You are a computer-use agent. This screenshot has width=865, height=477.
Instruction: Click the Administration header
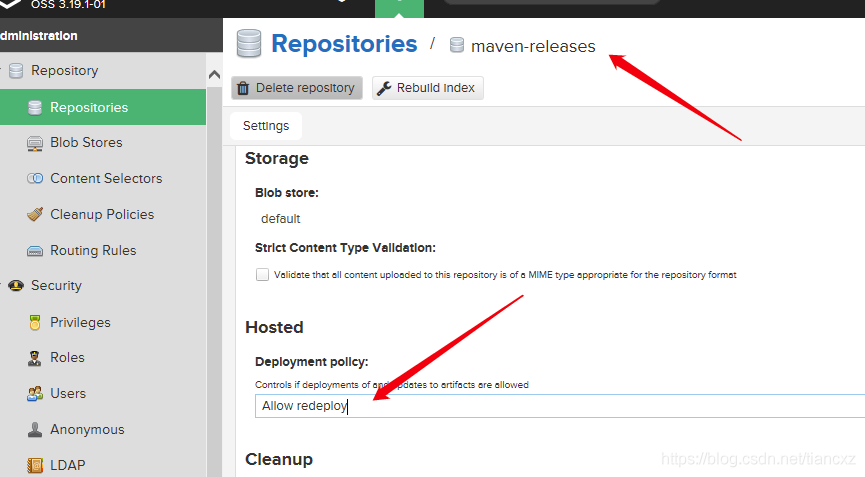tap(39, 36)
